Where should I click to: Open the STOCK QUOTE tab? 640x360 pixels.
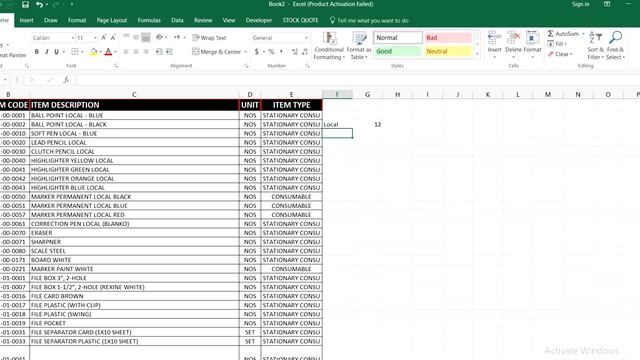click(300, 20)
